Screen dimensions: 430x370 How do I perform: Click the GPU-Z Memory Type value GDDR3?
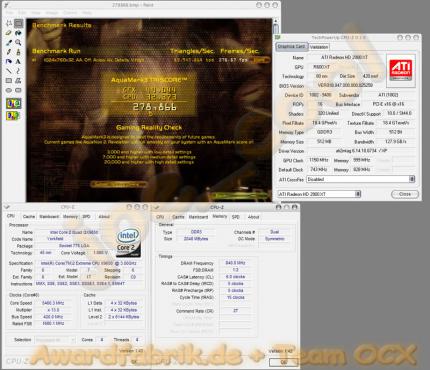tap(325, 132)
